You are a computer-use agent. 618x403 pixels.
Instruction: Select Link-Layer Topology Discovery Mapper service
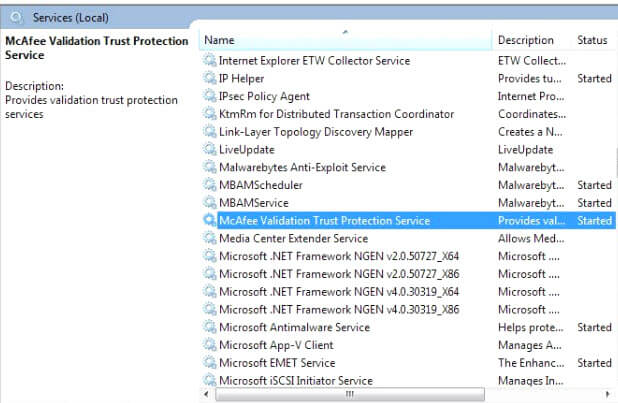tap(316, 132)
